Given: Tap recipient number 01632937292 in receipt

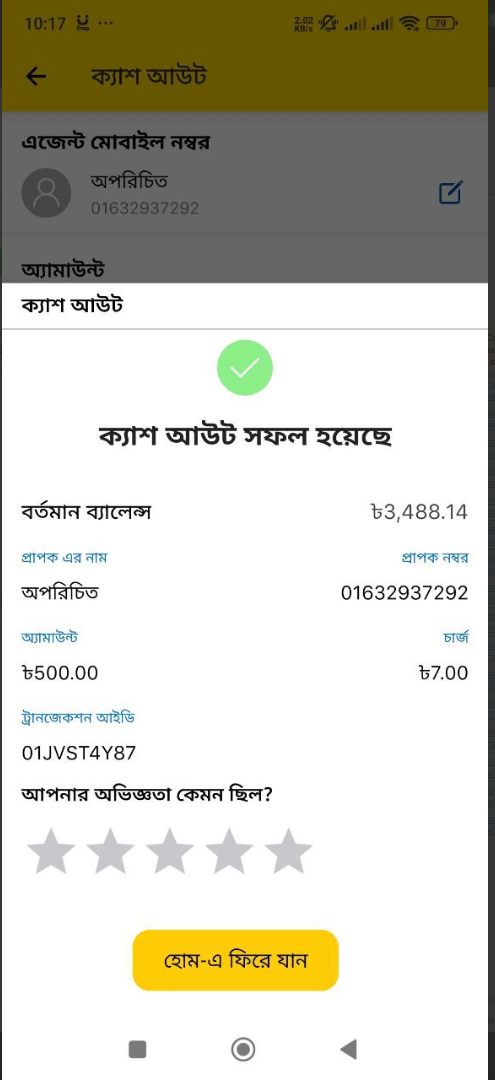Looking at the screenshot, I should 404,592.
